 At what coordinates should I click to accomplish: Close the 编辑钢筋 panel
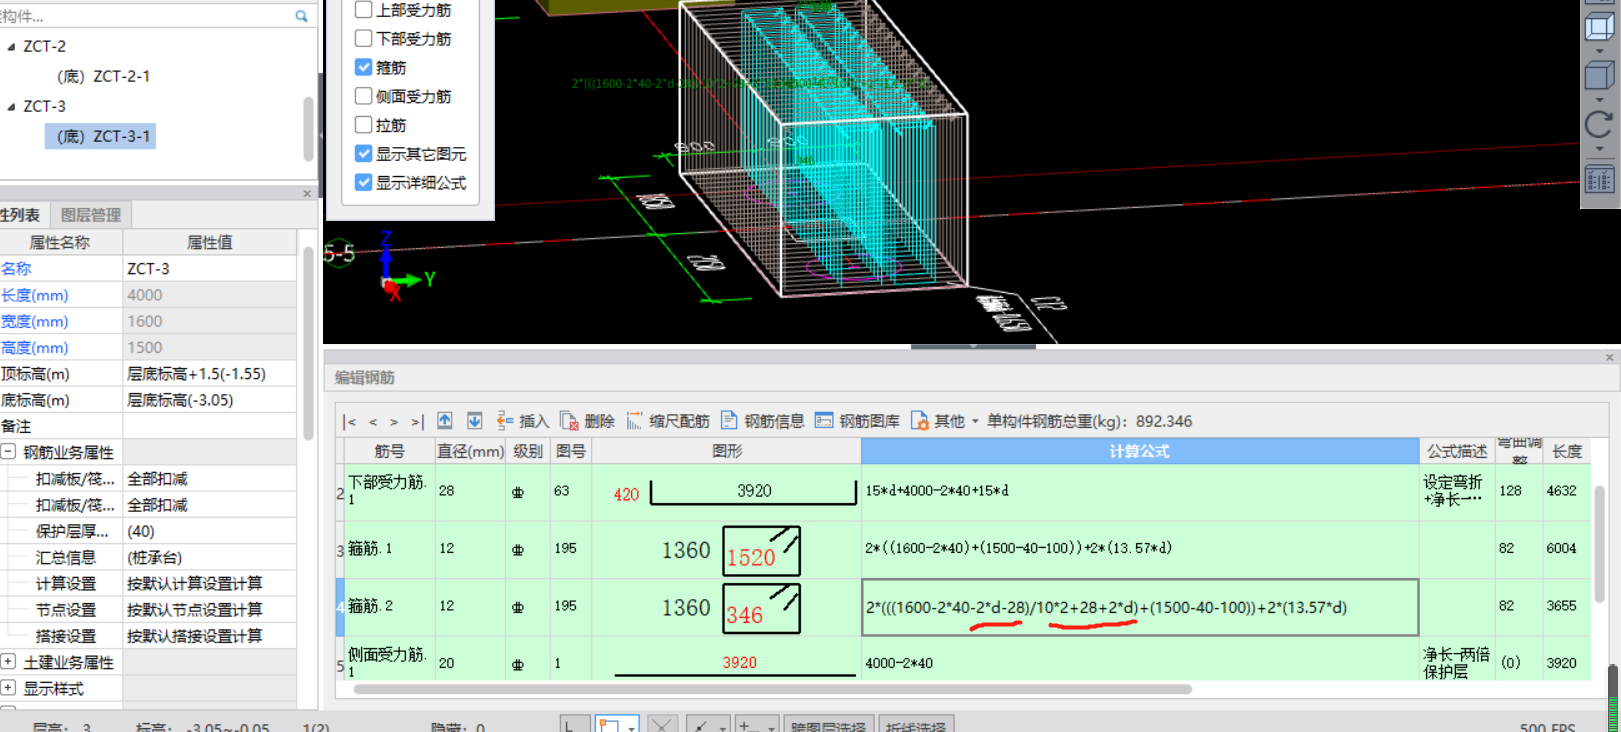pyautogui.click(x=1609, y=357)
